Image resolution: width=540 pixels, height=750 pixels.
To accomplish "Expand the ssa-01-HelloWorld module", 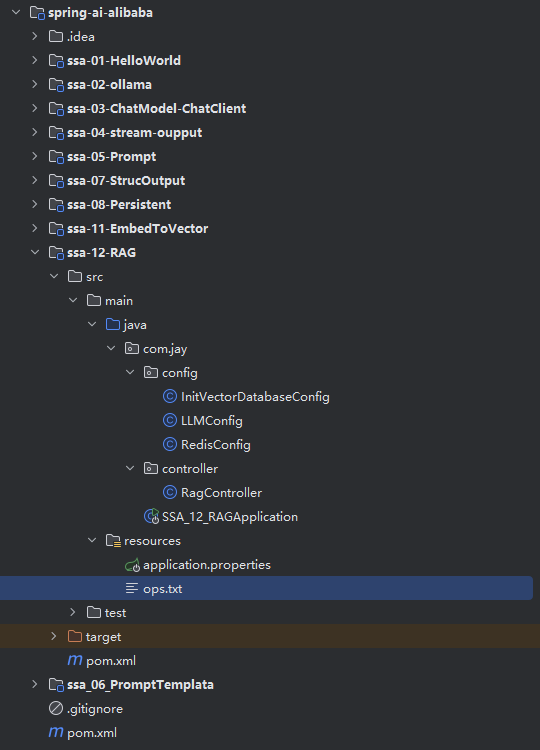I will (34, 60).
